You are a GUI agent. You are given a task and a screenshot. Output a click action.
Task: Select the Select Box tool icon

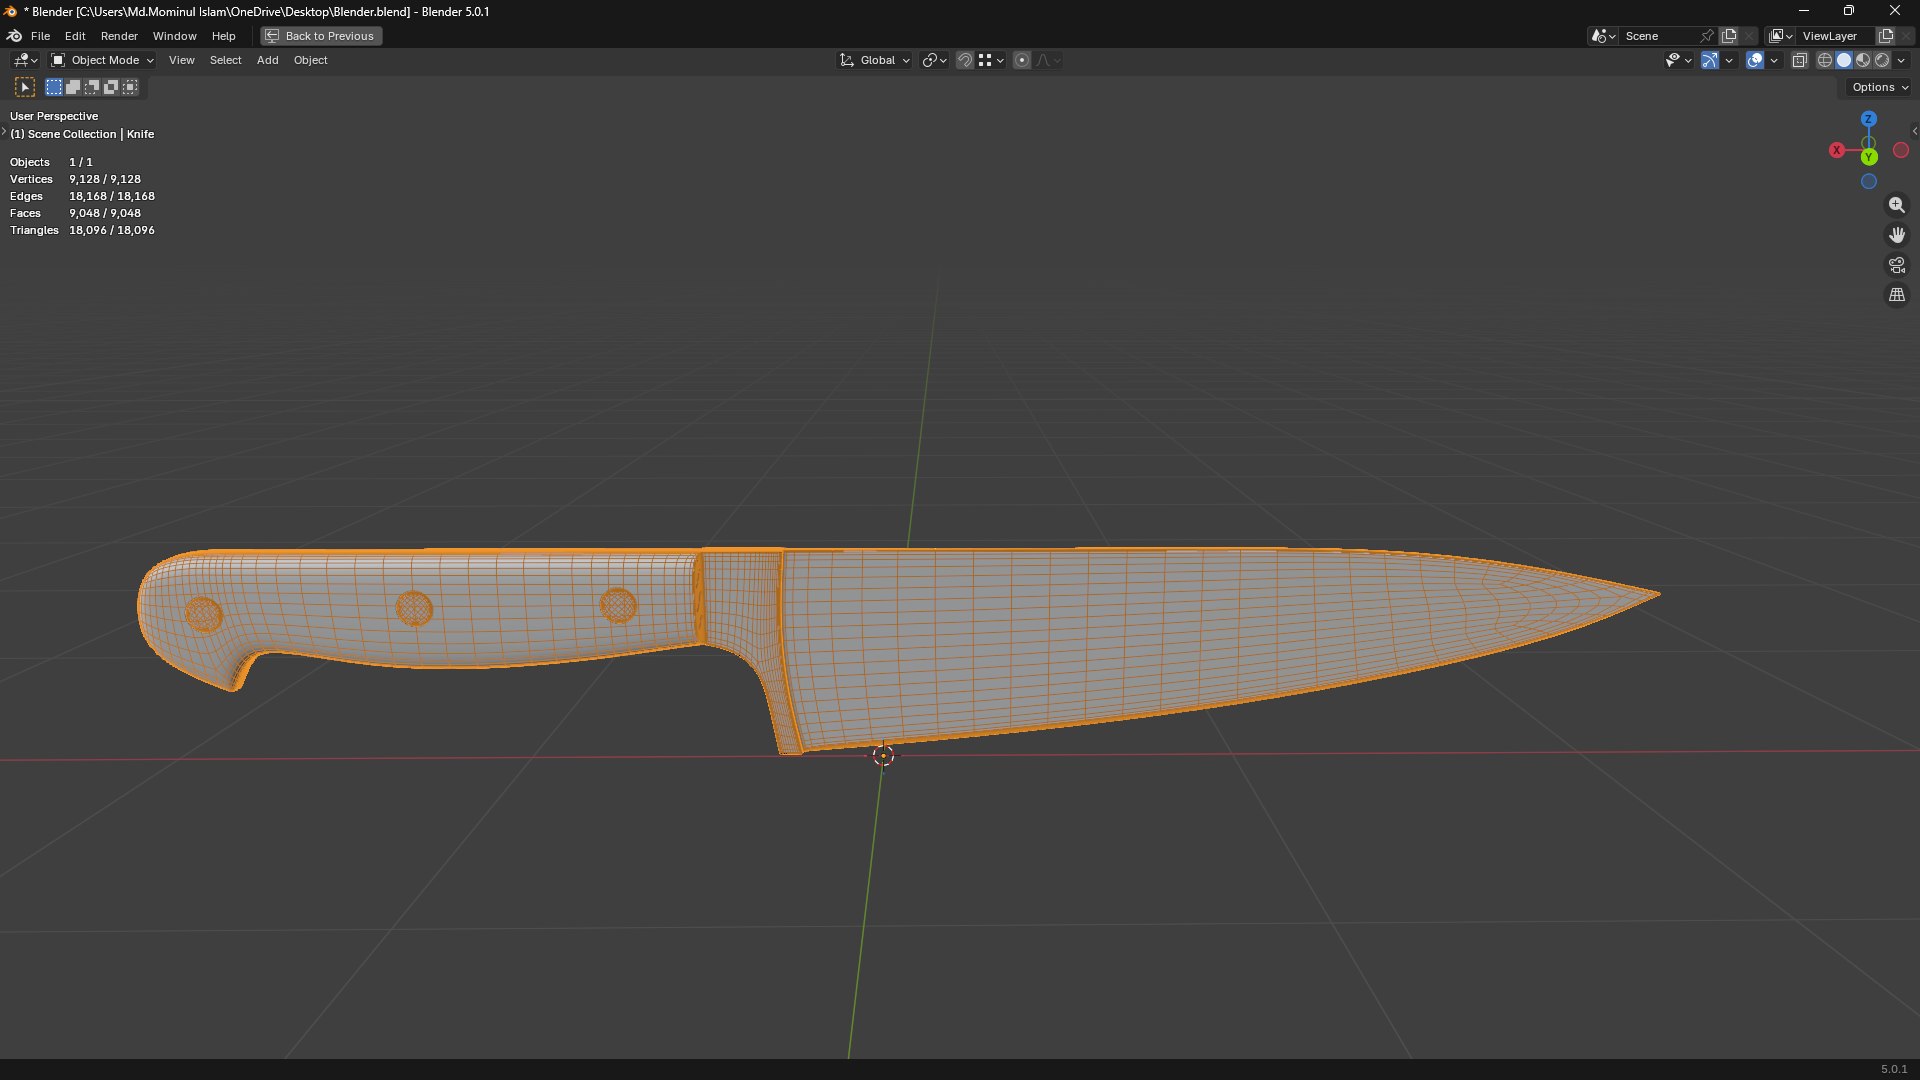25,88
